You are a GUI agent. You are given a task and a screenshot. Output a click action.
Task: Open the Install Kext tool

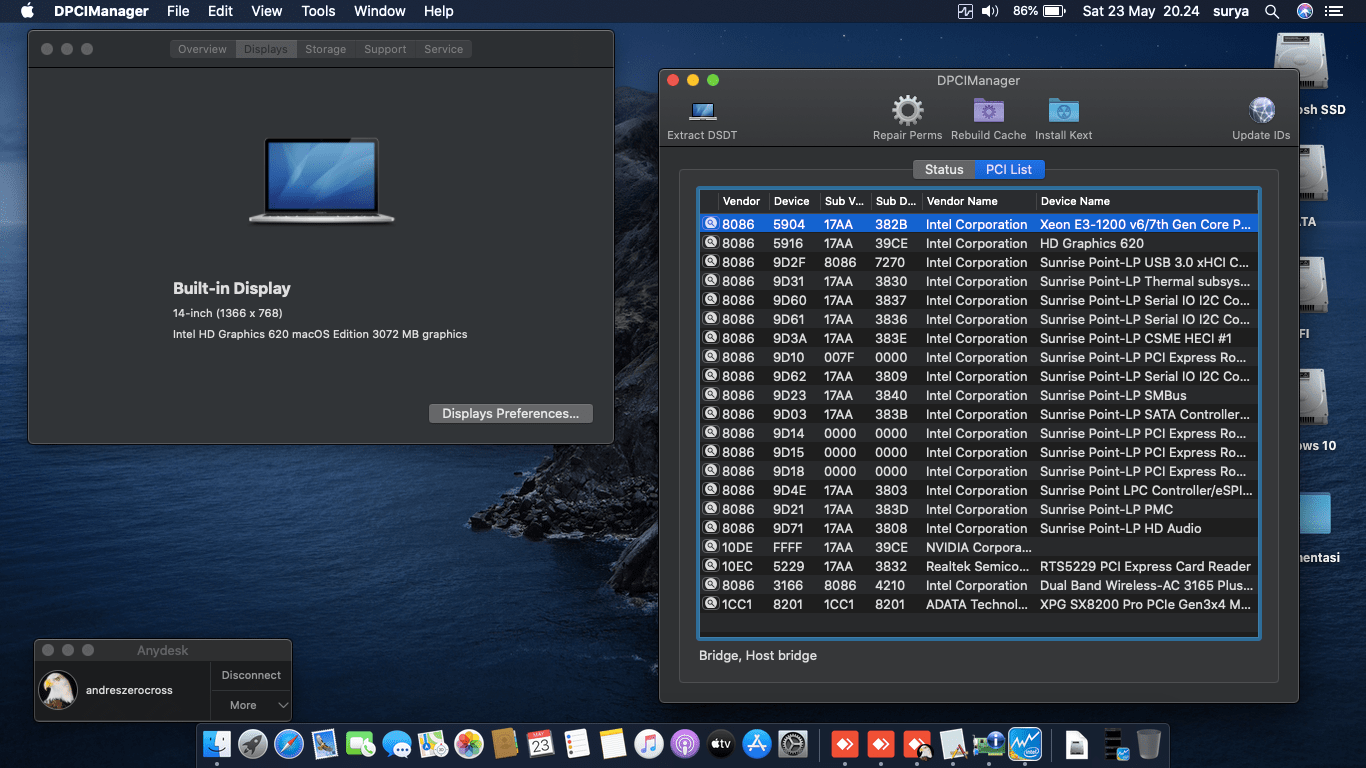(1063, 110)
